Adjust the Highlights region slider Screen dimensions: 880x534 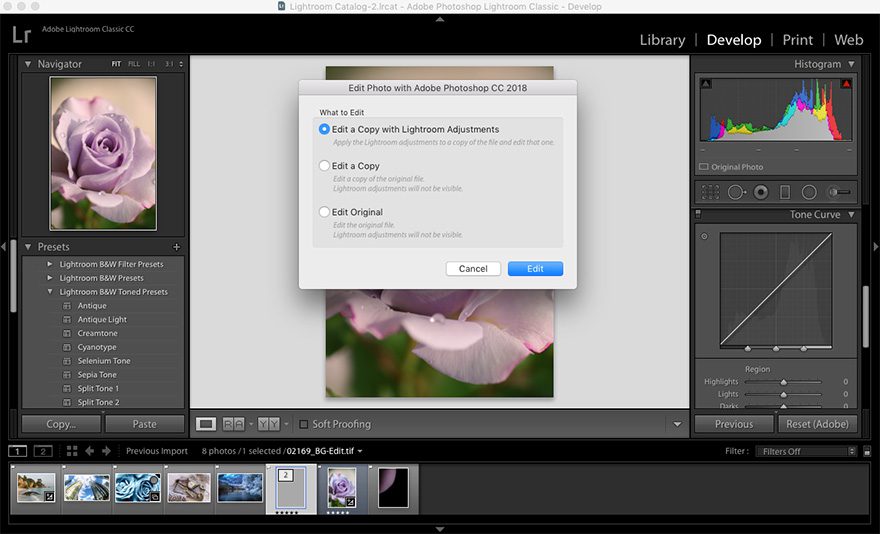pos(783,382)
